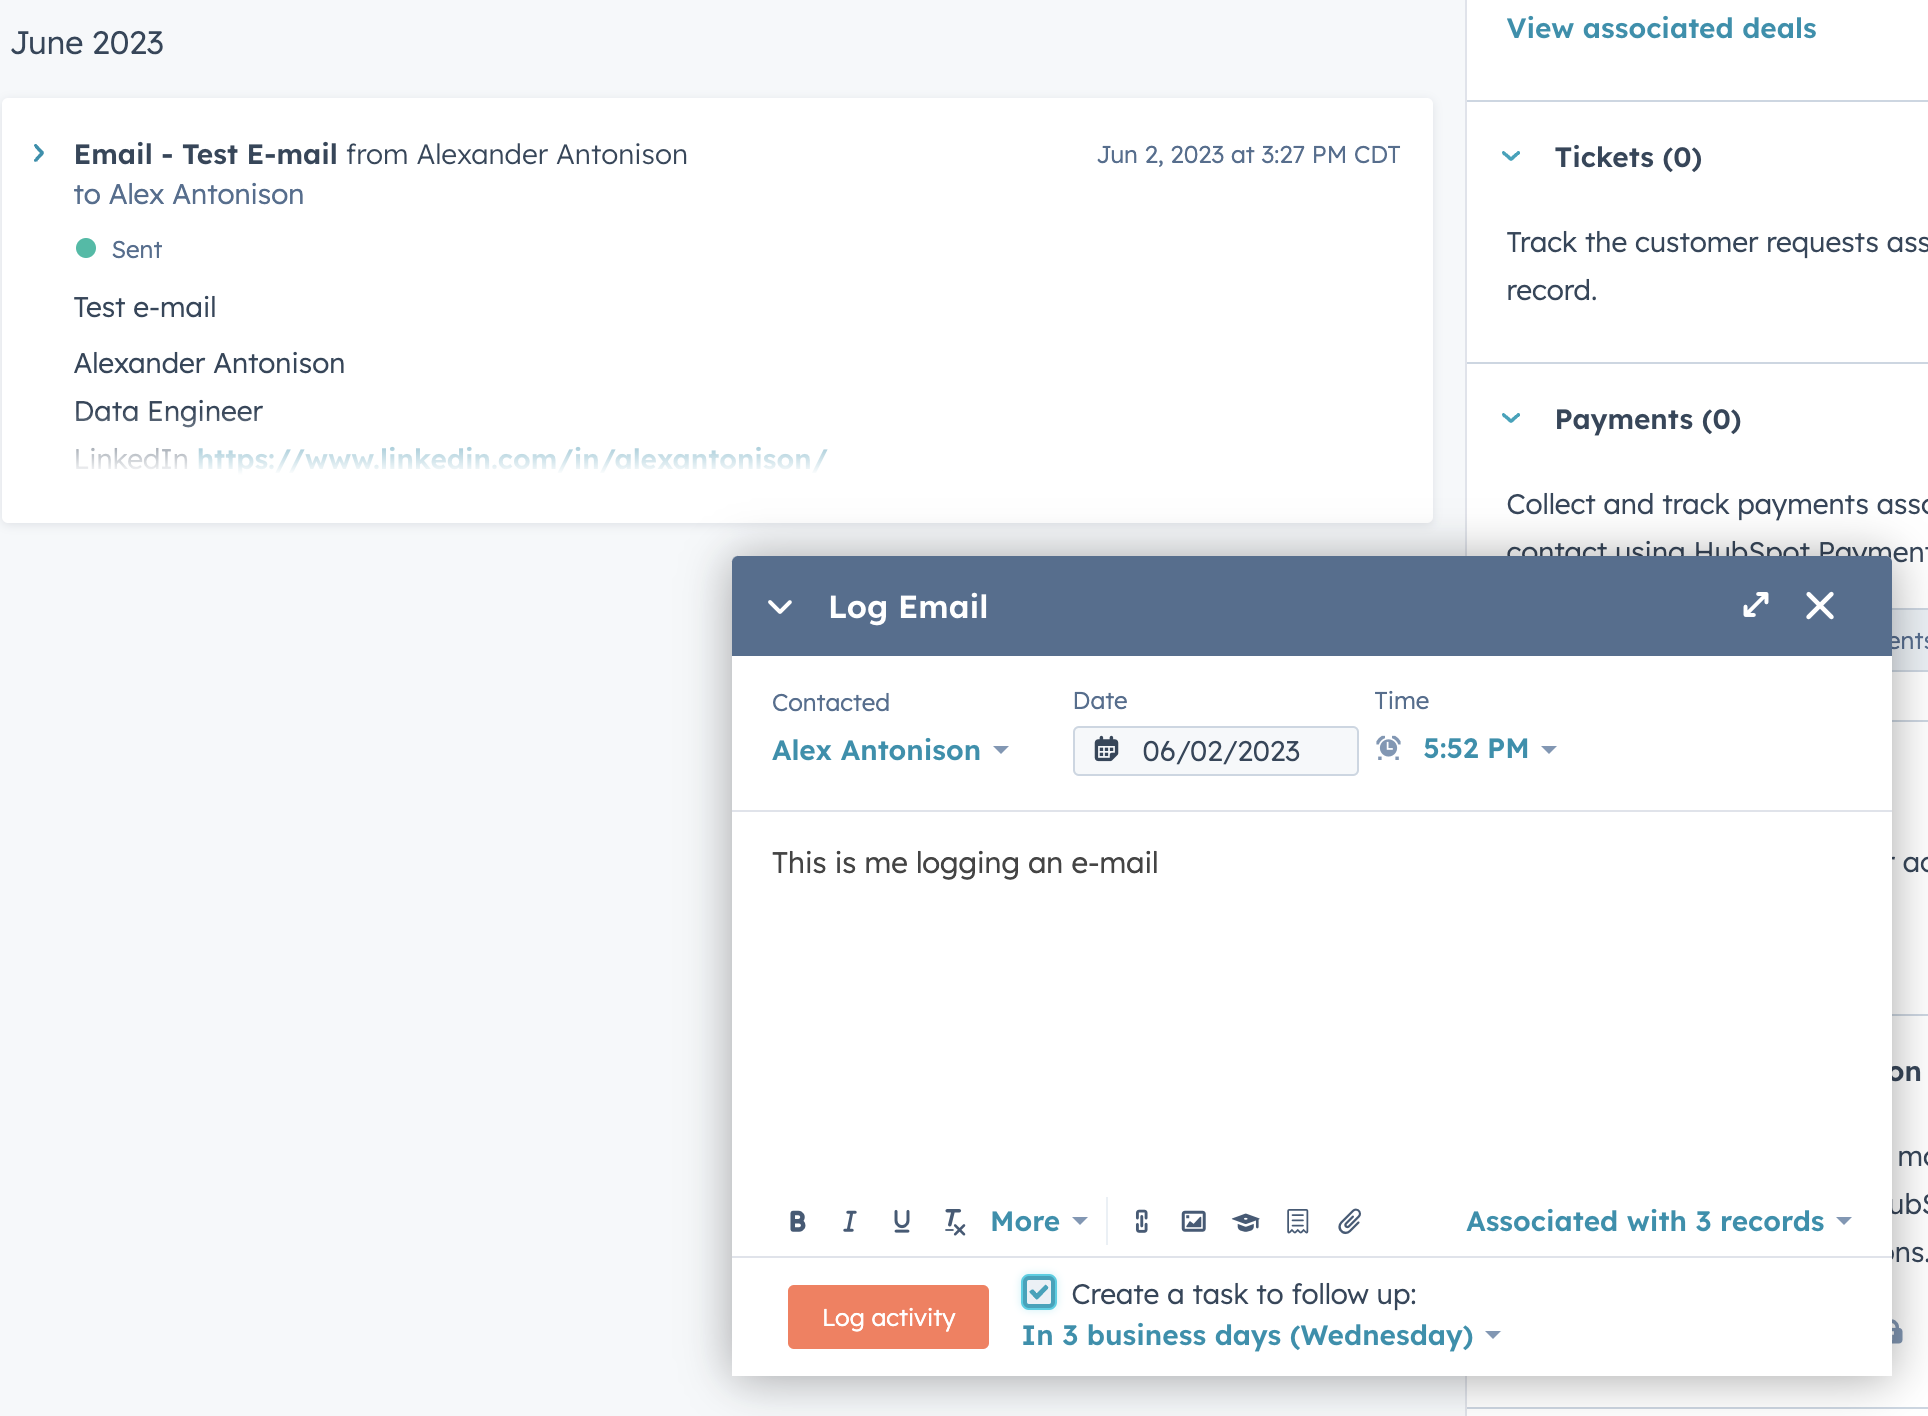This screenshot has height=1416, width=1928.
Task: Expand the Test E-mail timeline entry
Action: [x=39, y=153]
